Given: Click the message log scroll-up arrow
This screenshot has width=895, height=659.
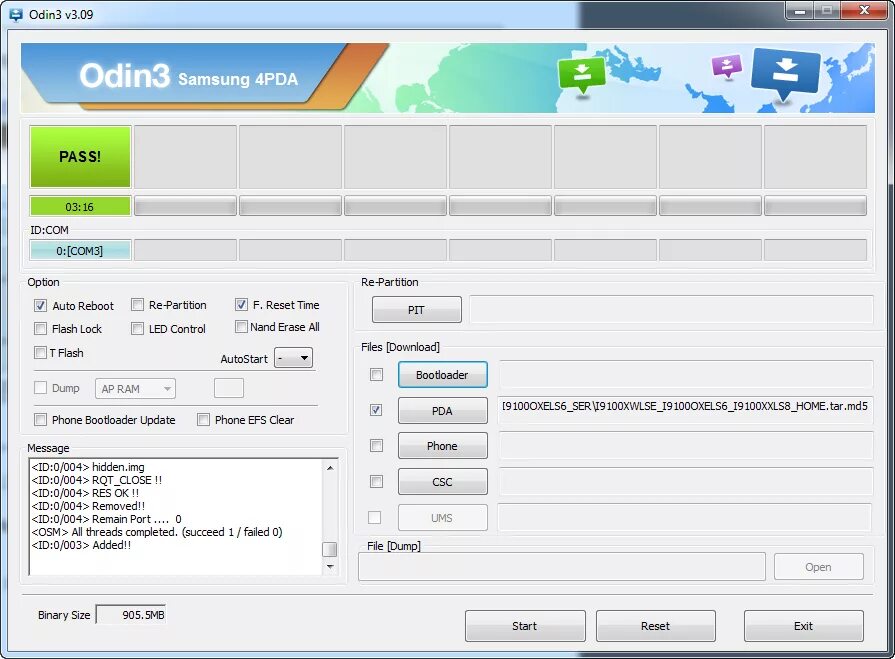Looking at the screenshot, I should point(330,468).
